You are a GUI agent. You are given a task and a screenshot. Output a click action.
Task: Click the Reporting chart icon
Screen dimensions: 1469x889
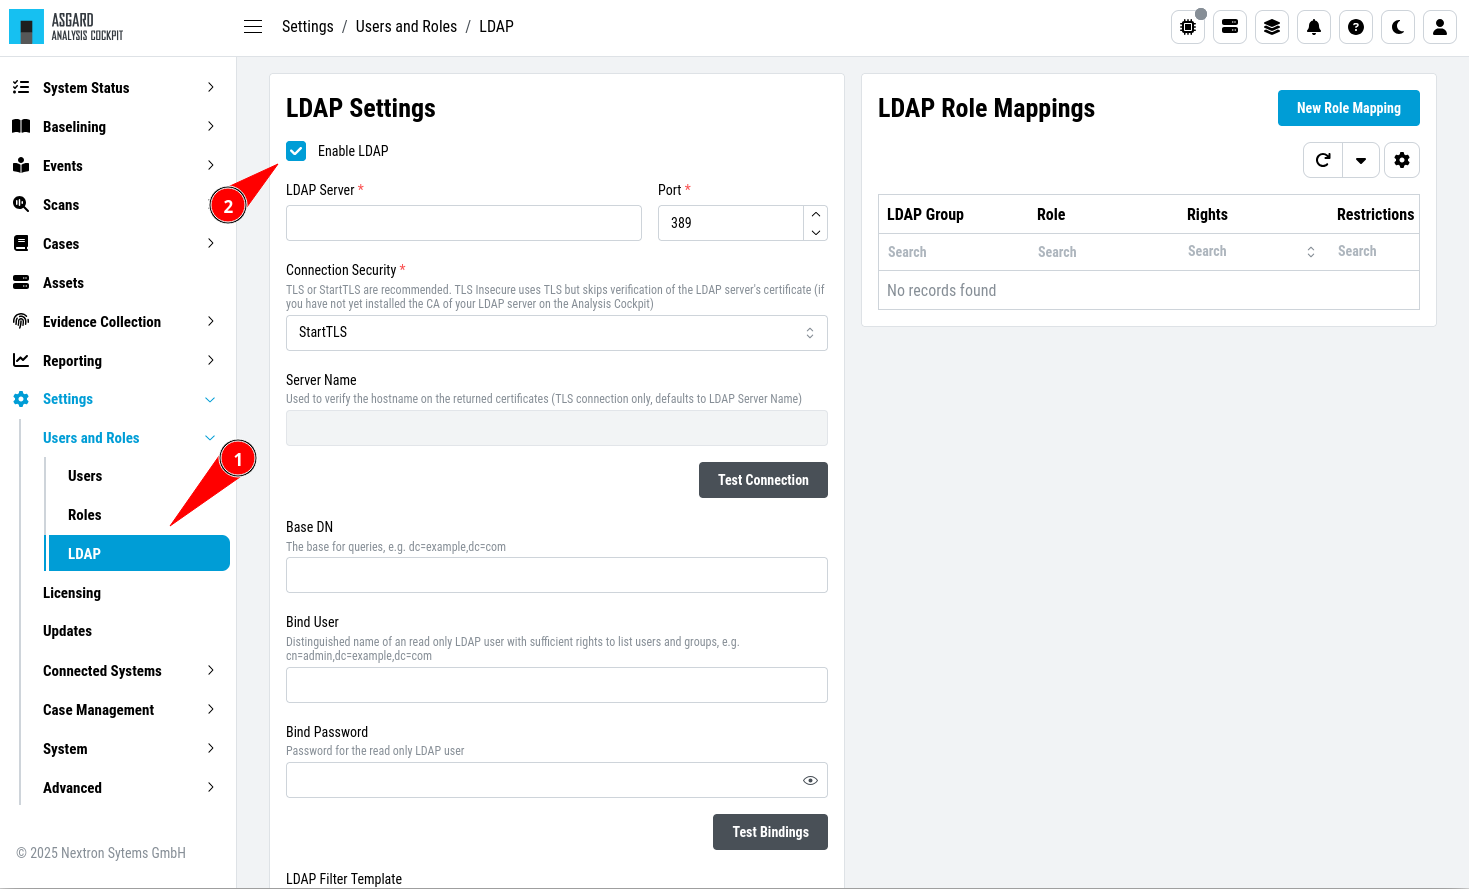(x=21, y=360)
